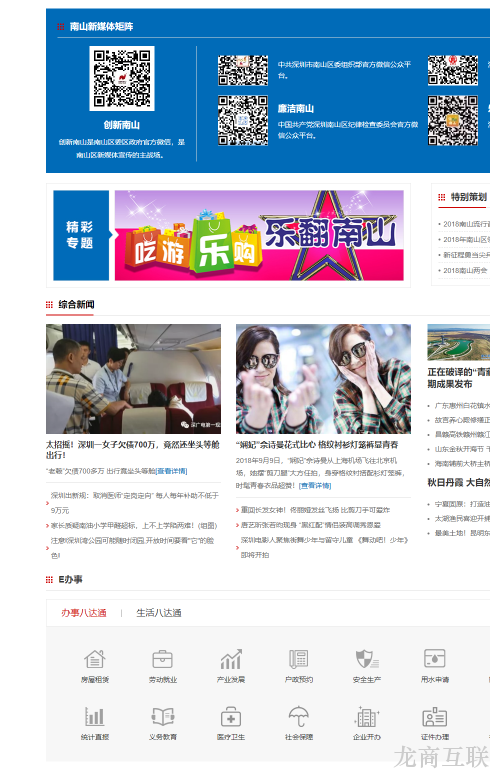
Task: Open first 特别策划 item starting 2018南山医疗
Action: point(466,224)
